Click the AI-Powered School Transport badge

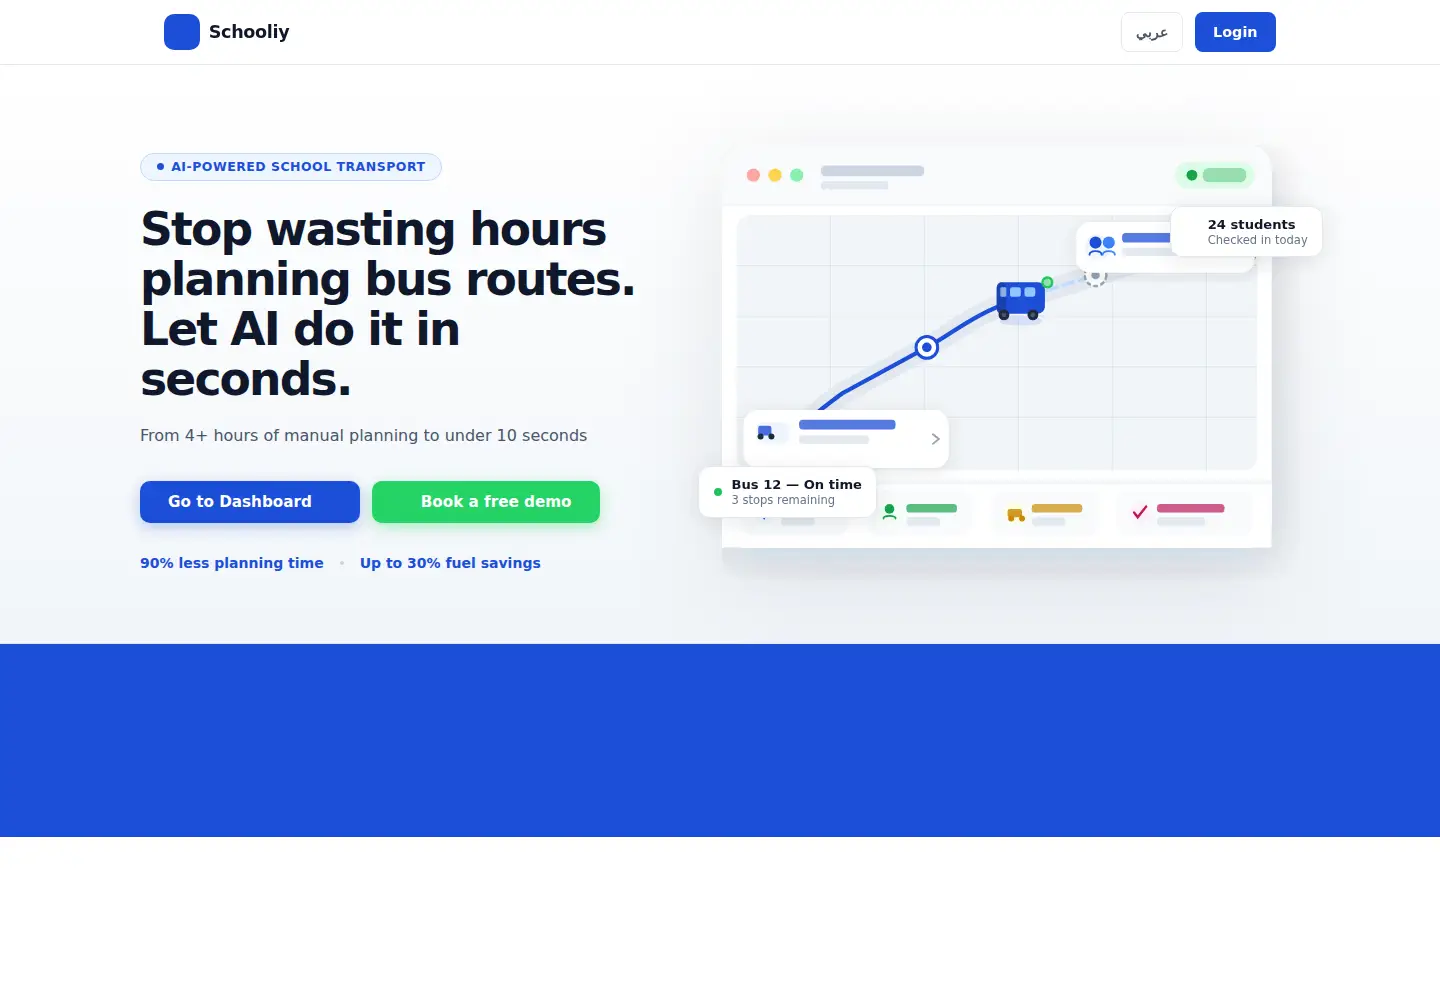coord(291,167)
